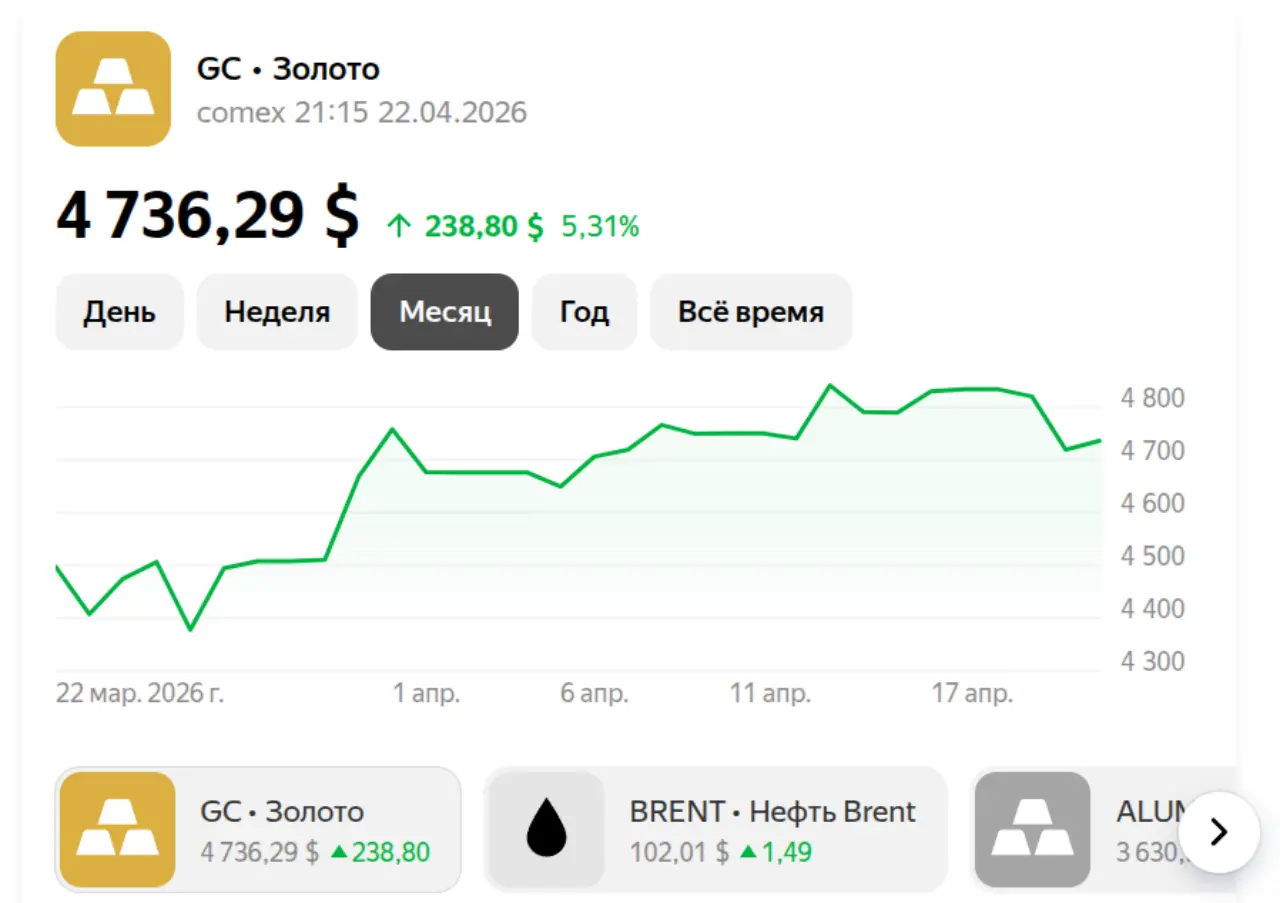This screenshot has width=1280, height=903.
Task: Click the oil drop icon for Brent
Action: click(x=545, y=829)
